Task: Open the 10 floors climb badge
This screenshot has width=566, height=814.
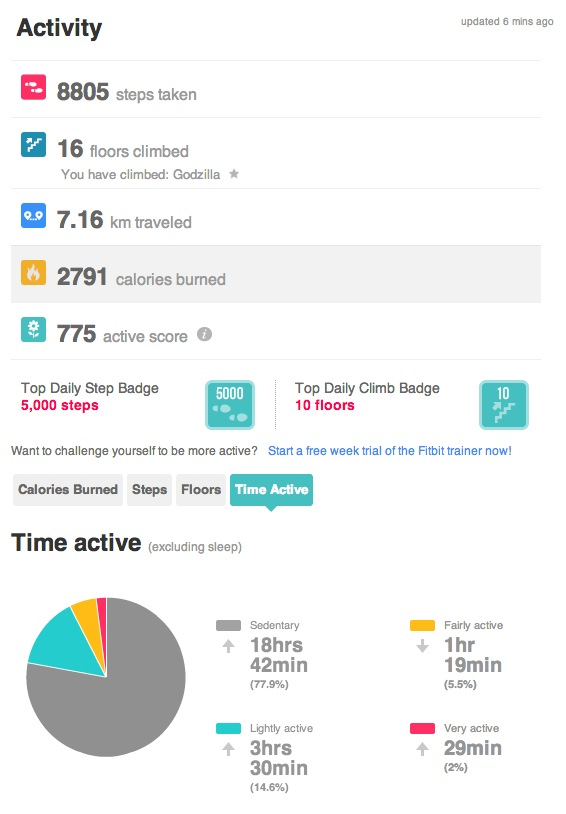Action: 504,405
